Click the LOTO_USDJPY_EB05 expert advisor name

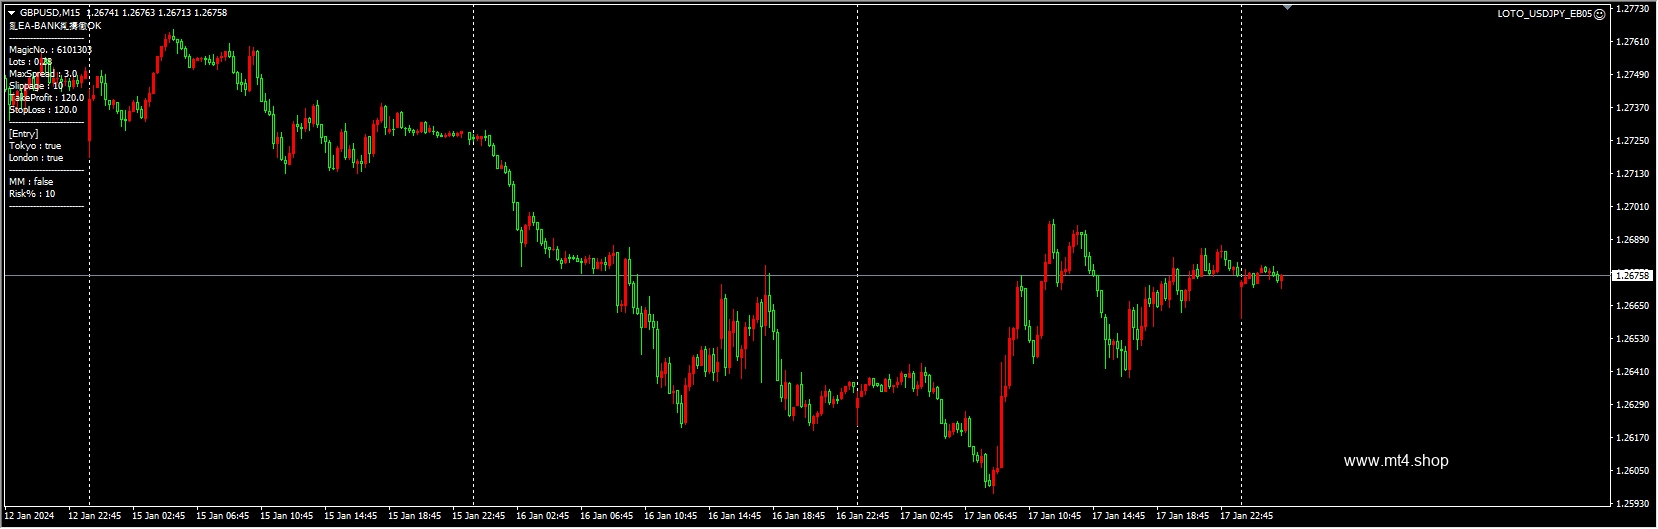pos(1544,14)
